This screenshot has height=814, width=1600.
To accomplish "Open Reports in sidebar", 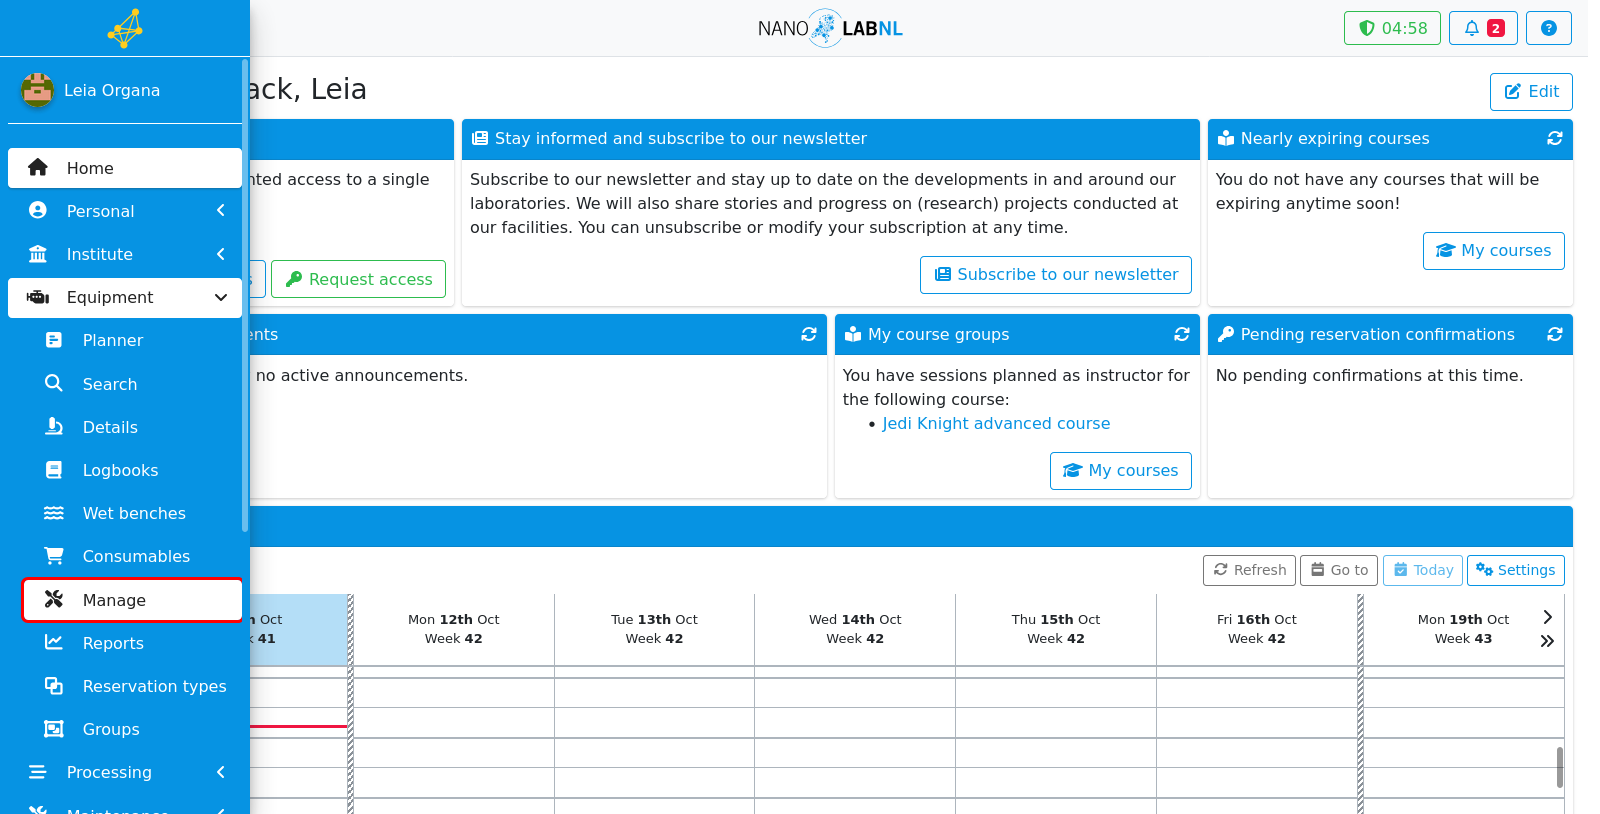I will click(132, 643).
